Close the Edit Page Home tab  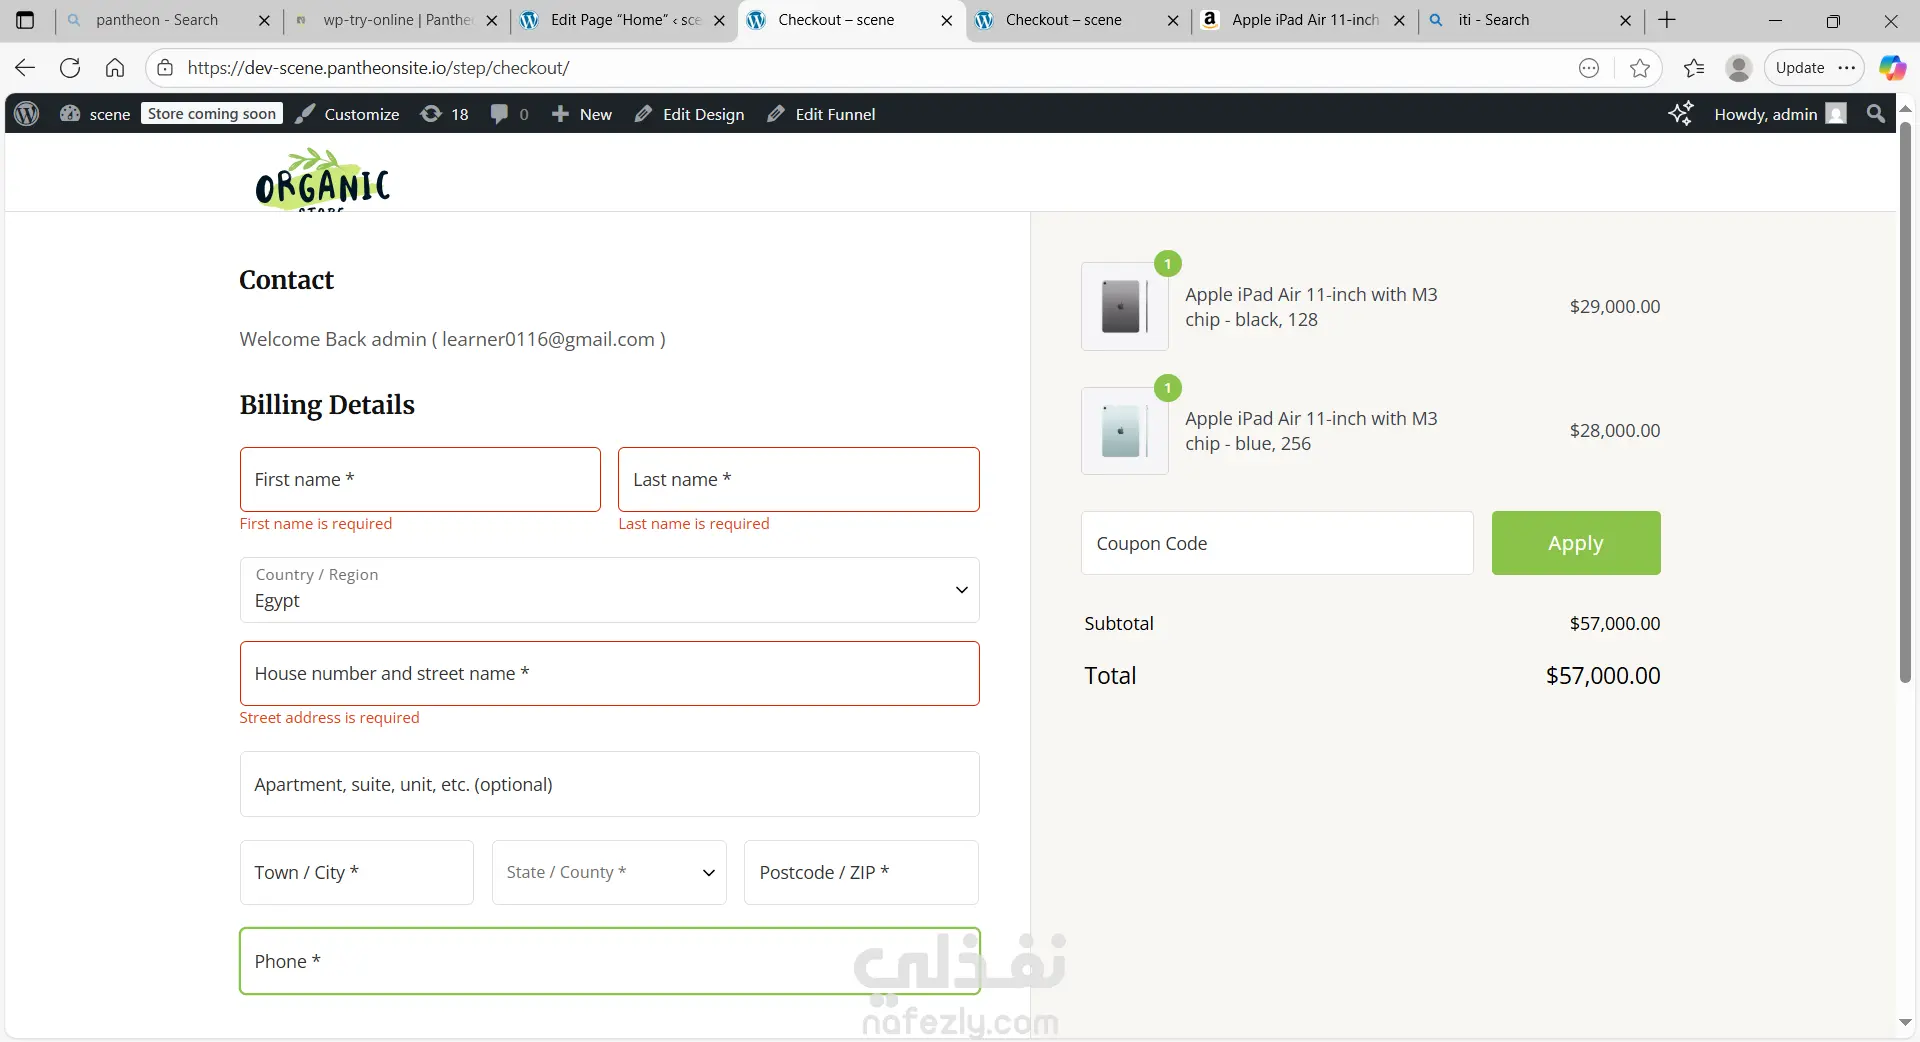click(x=719, y=20)
